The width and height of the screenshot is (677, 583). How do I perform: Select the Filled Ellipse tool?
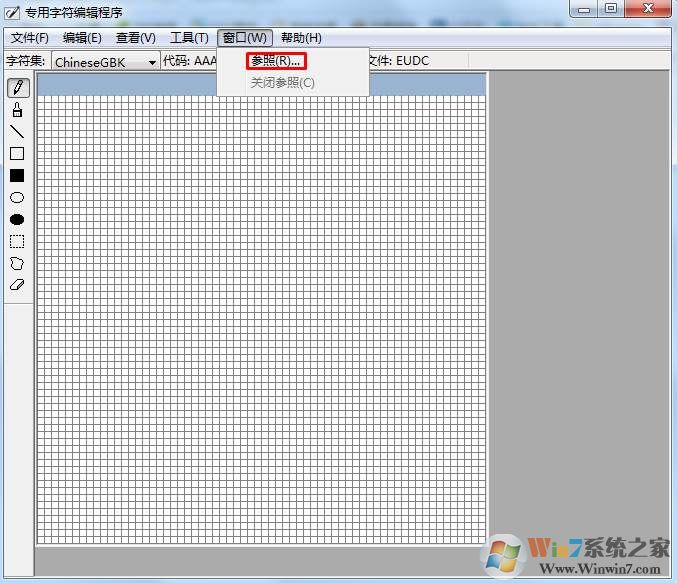point(17,220)
